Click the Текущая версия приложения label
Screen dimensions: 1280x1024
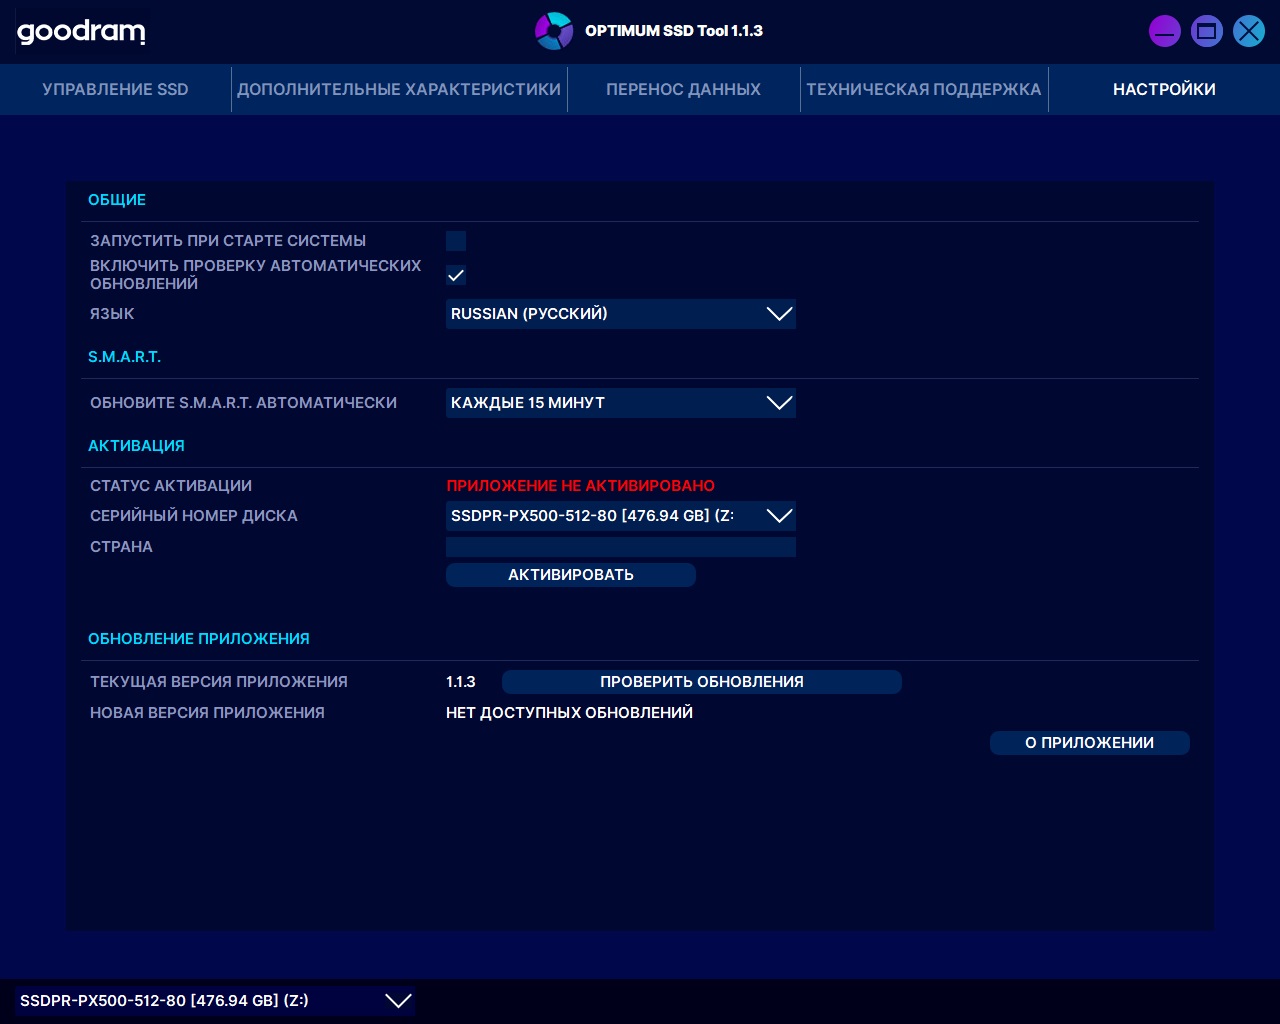219,682
